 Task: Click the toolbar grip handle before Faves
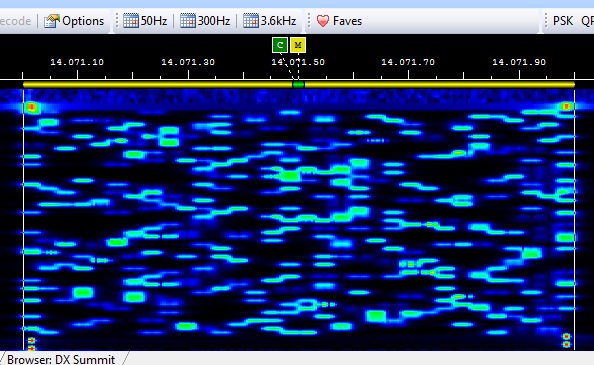(310, 21)
